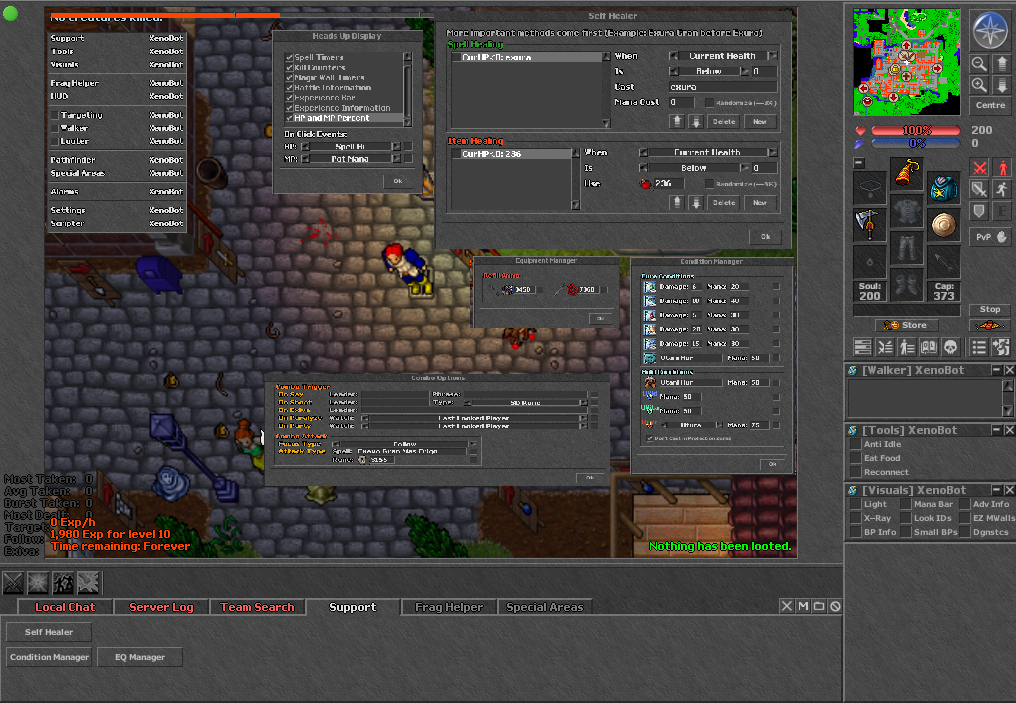Next option for Spell Healing When selector
1016x703 pixels.
pos(772,56)
